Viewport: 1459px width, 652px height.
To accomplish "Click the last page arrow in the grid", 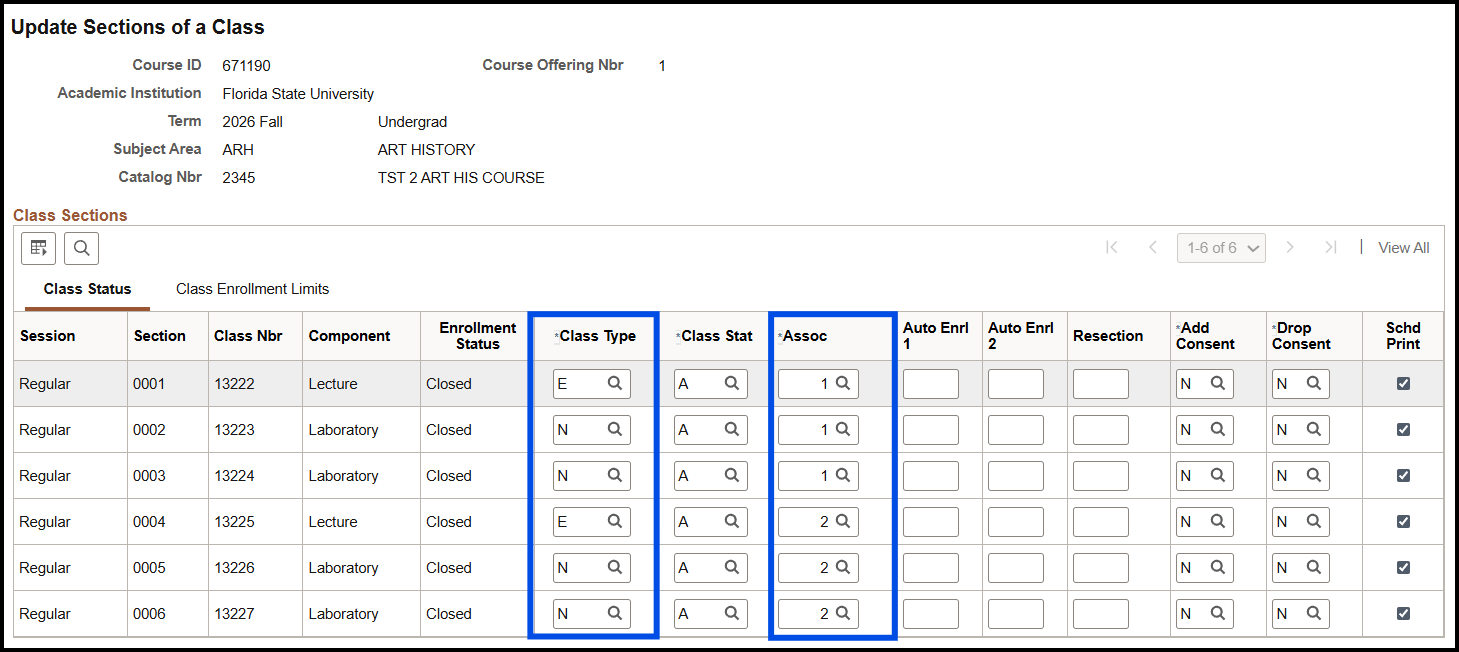I will click(1331, 247).
